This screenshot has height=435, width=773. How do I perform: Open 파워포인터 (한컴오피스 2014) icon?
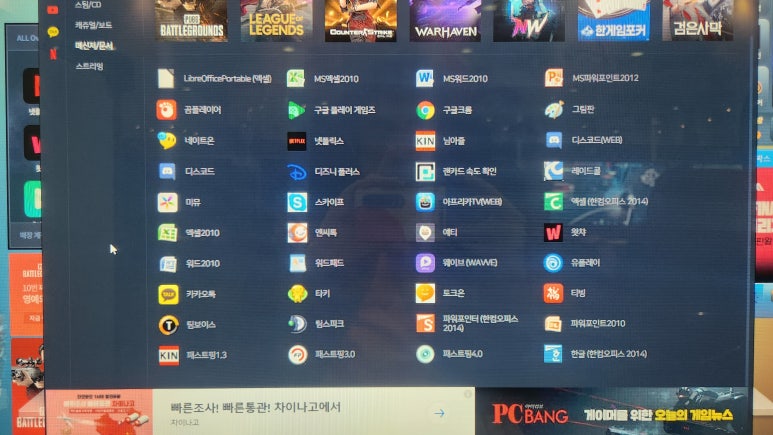pyautogui.click(x=425, y=324)
